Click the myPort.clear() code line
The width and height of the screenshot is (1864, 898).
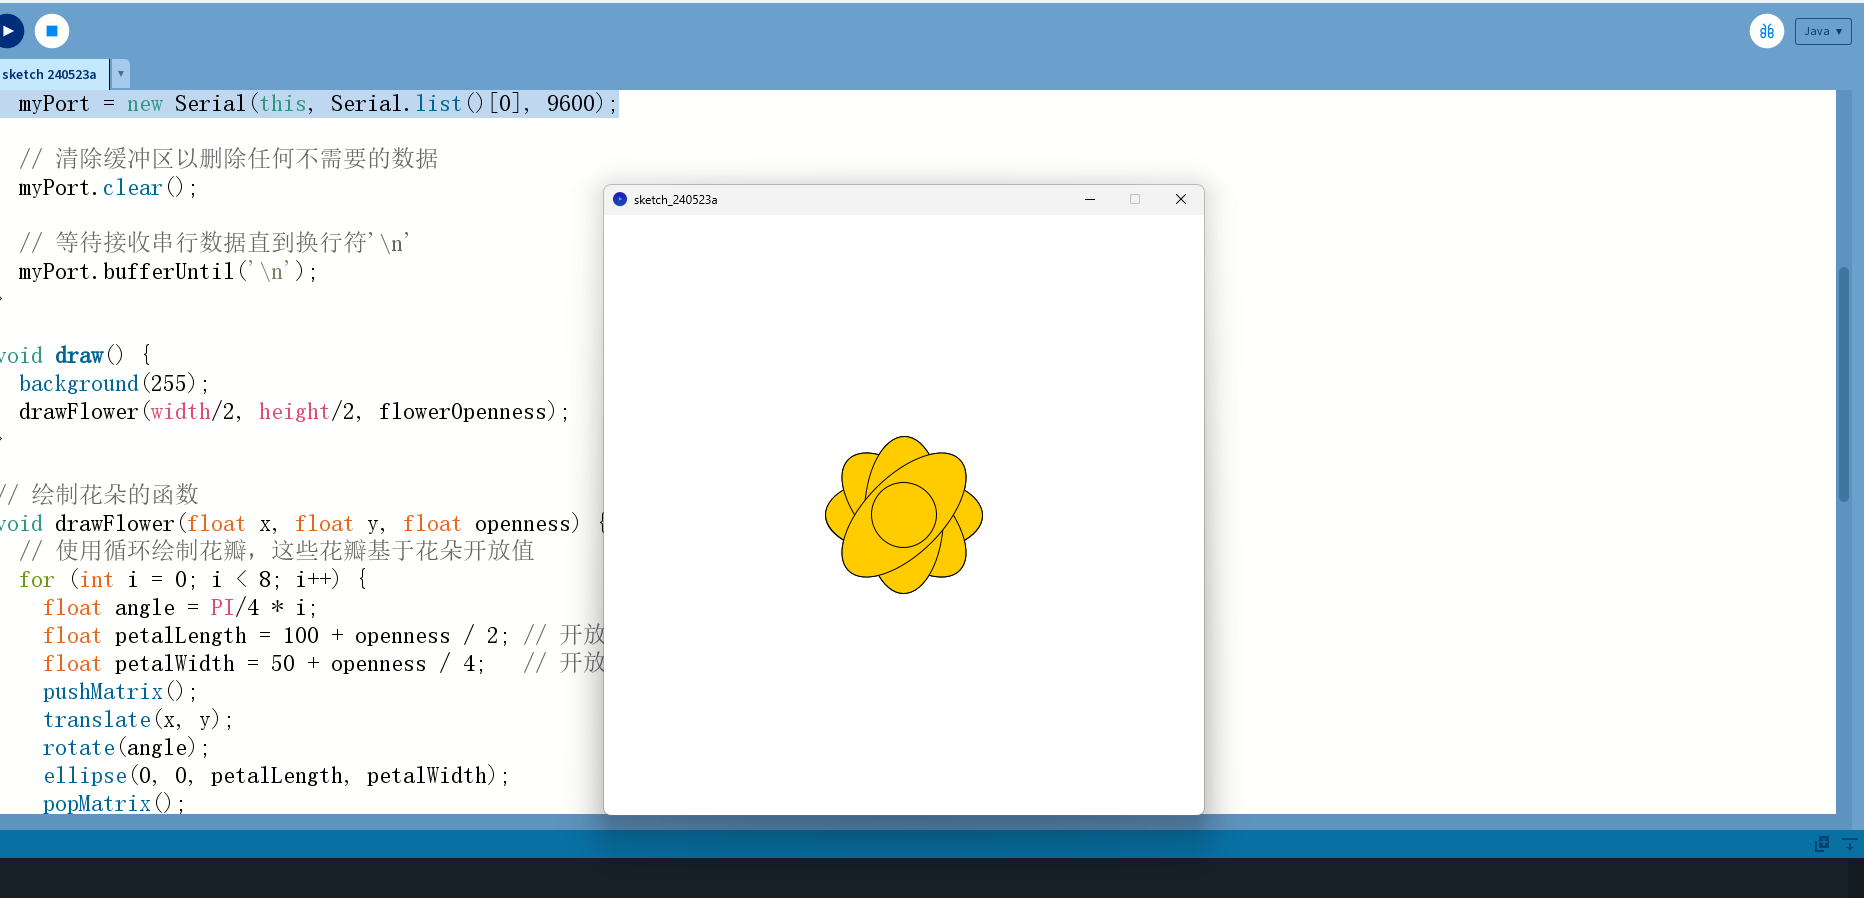point(108,188)
